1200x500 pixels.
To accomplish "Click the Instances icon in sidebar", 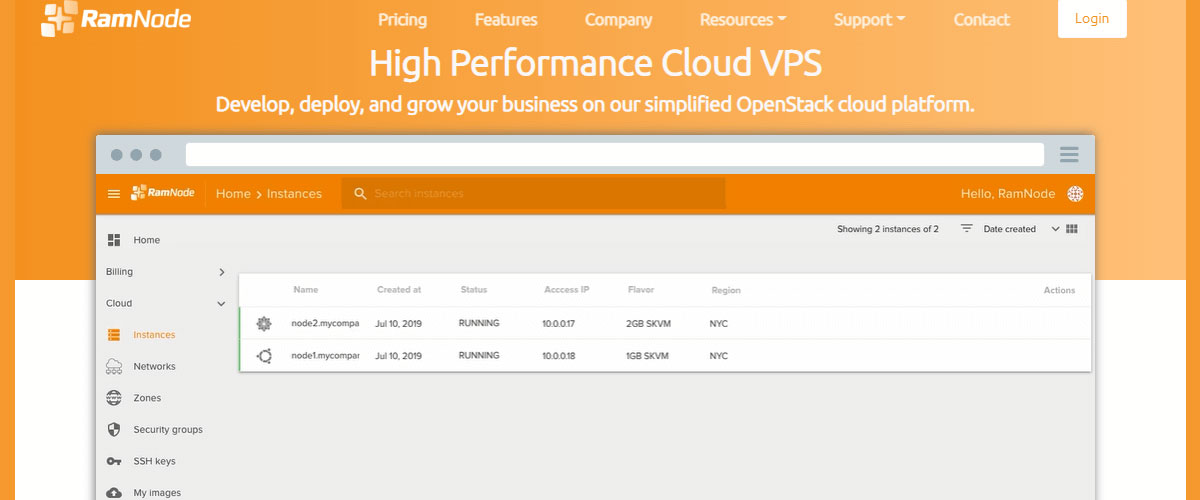I will click(x=113, y=335).
